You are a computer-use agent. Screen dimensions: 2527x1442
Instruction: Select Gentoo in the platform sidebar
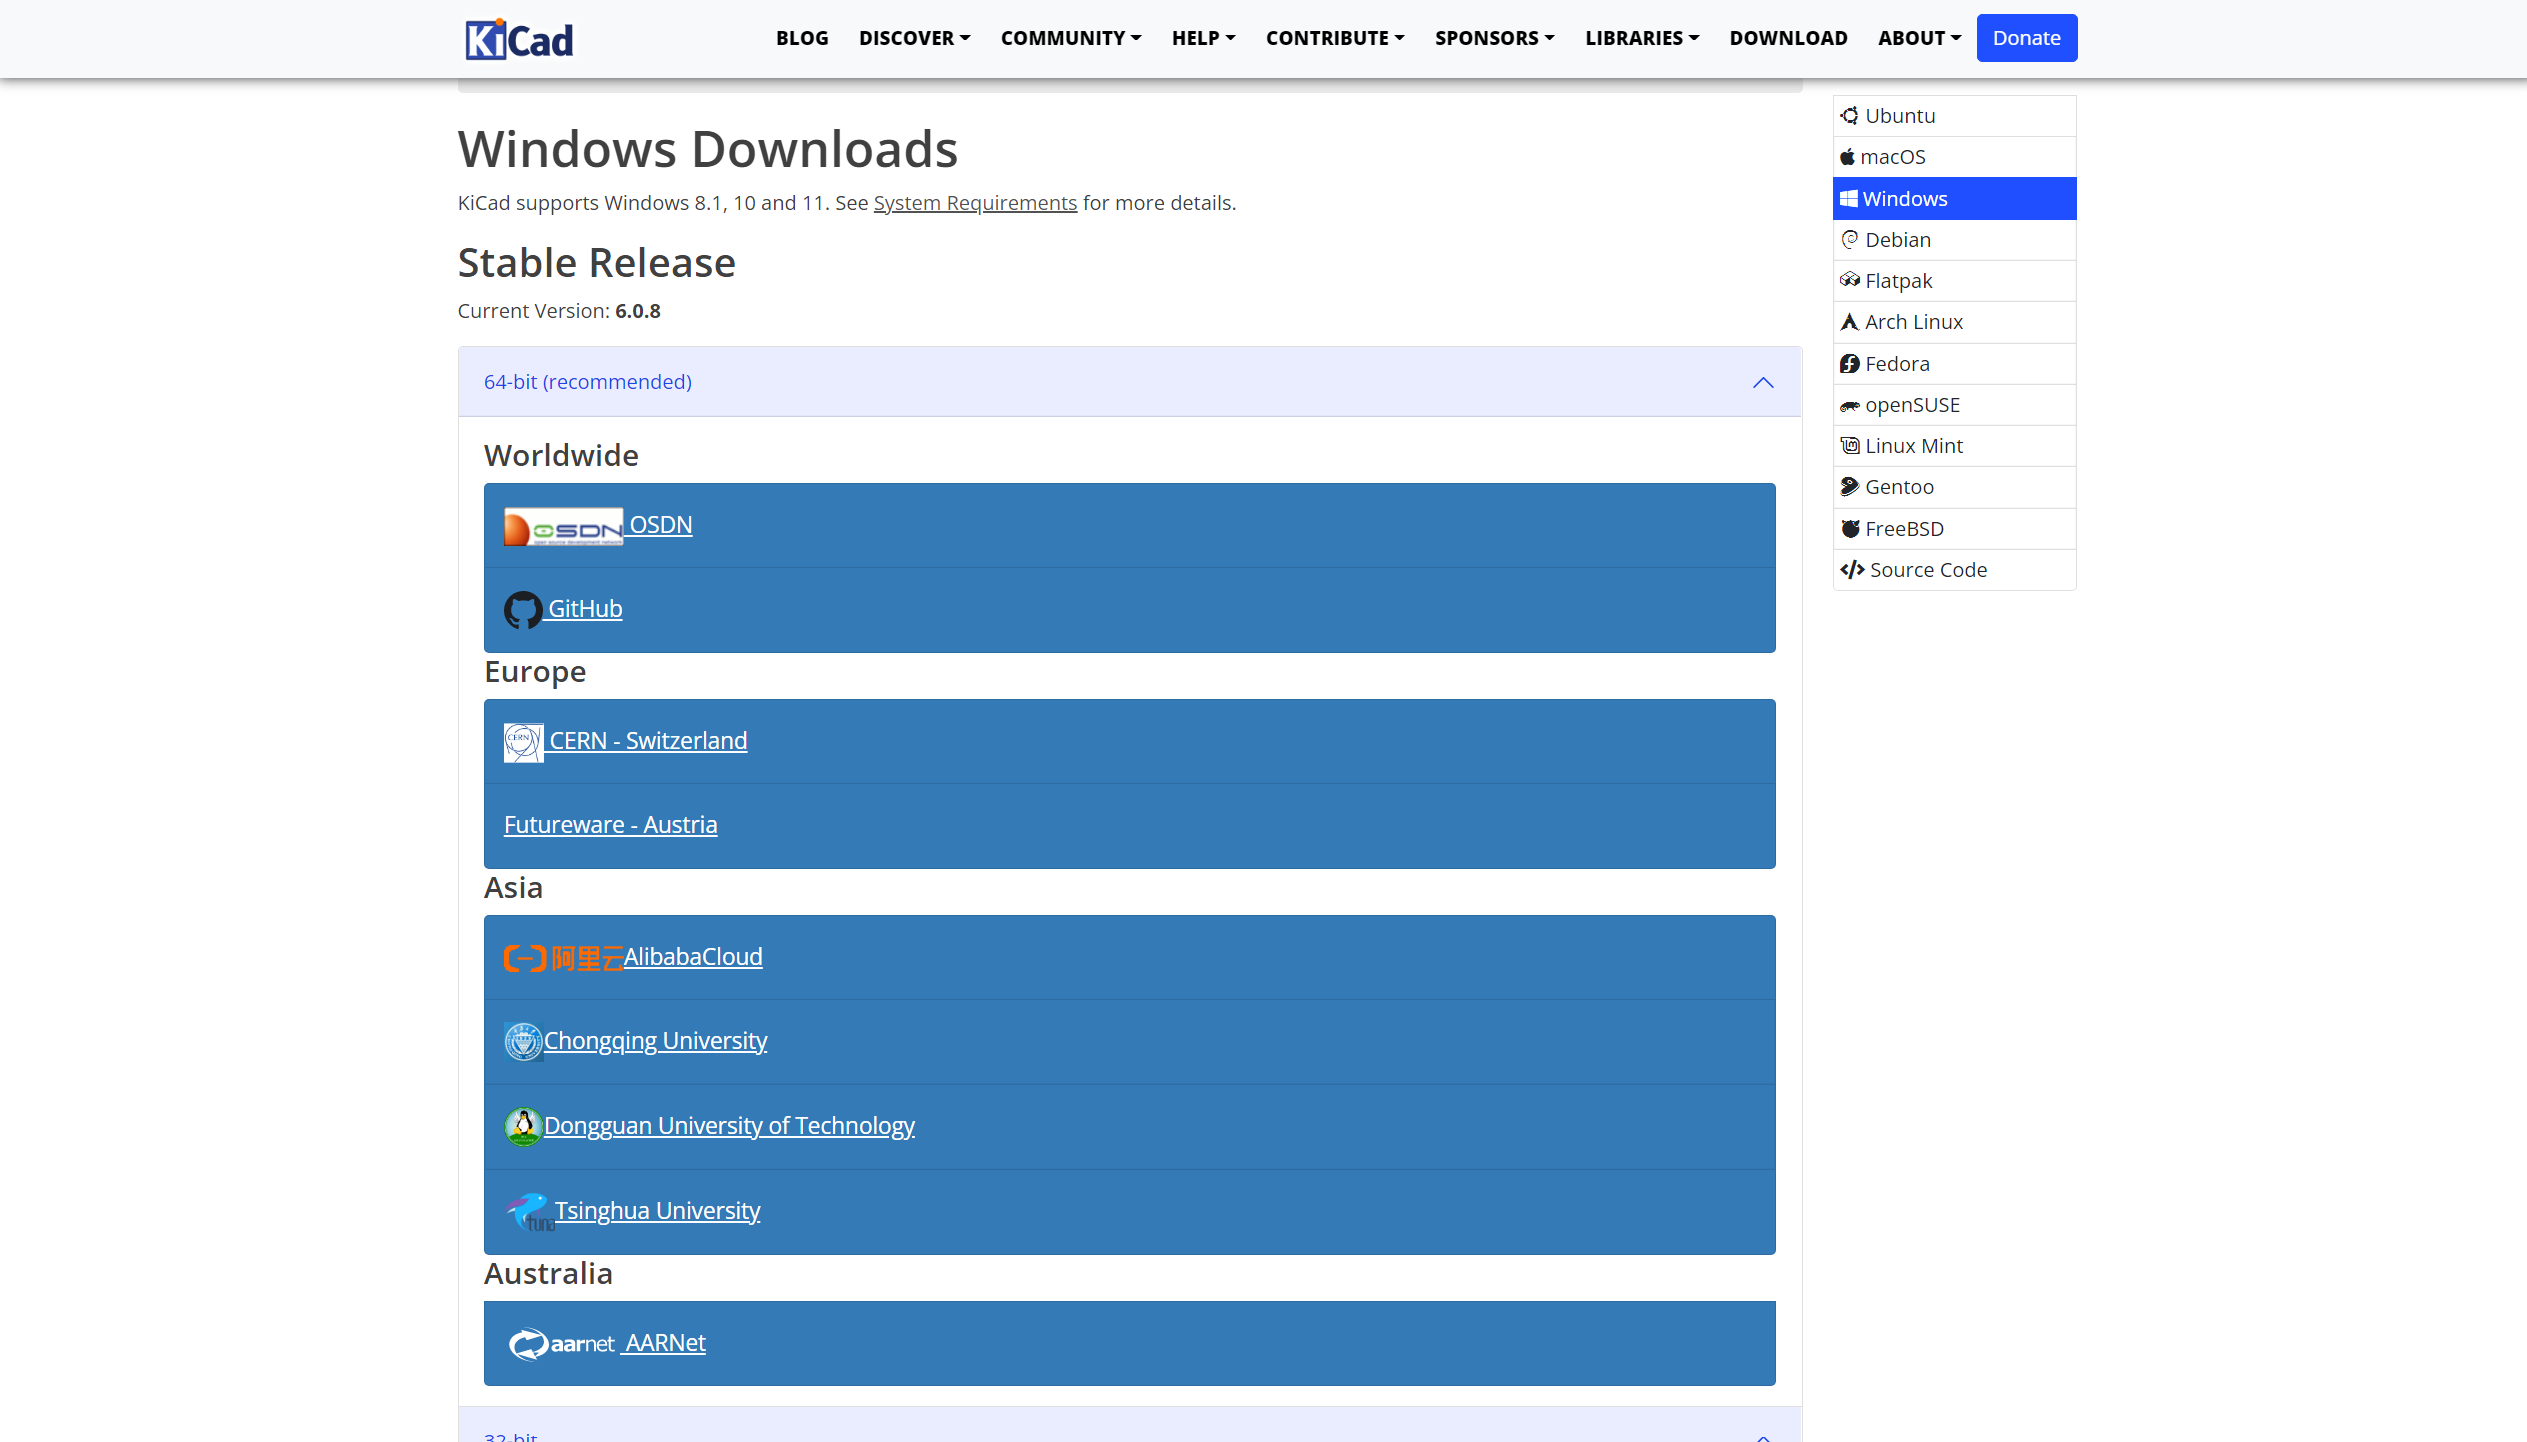(1954, 487)
